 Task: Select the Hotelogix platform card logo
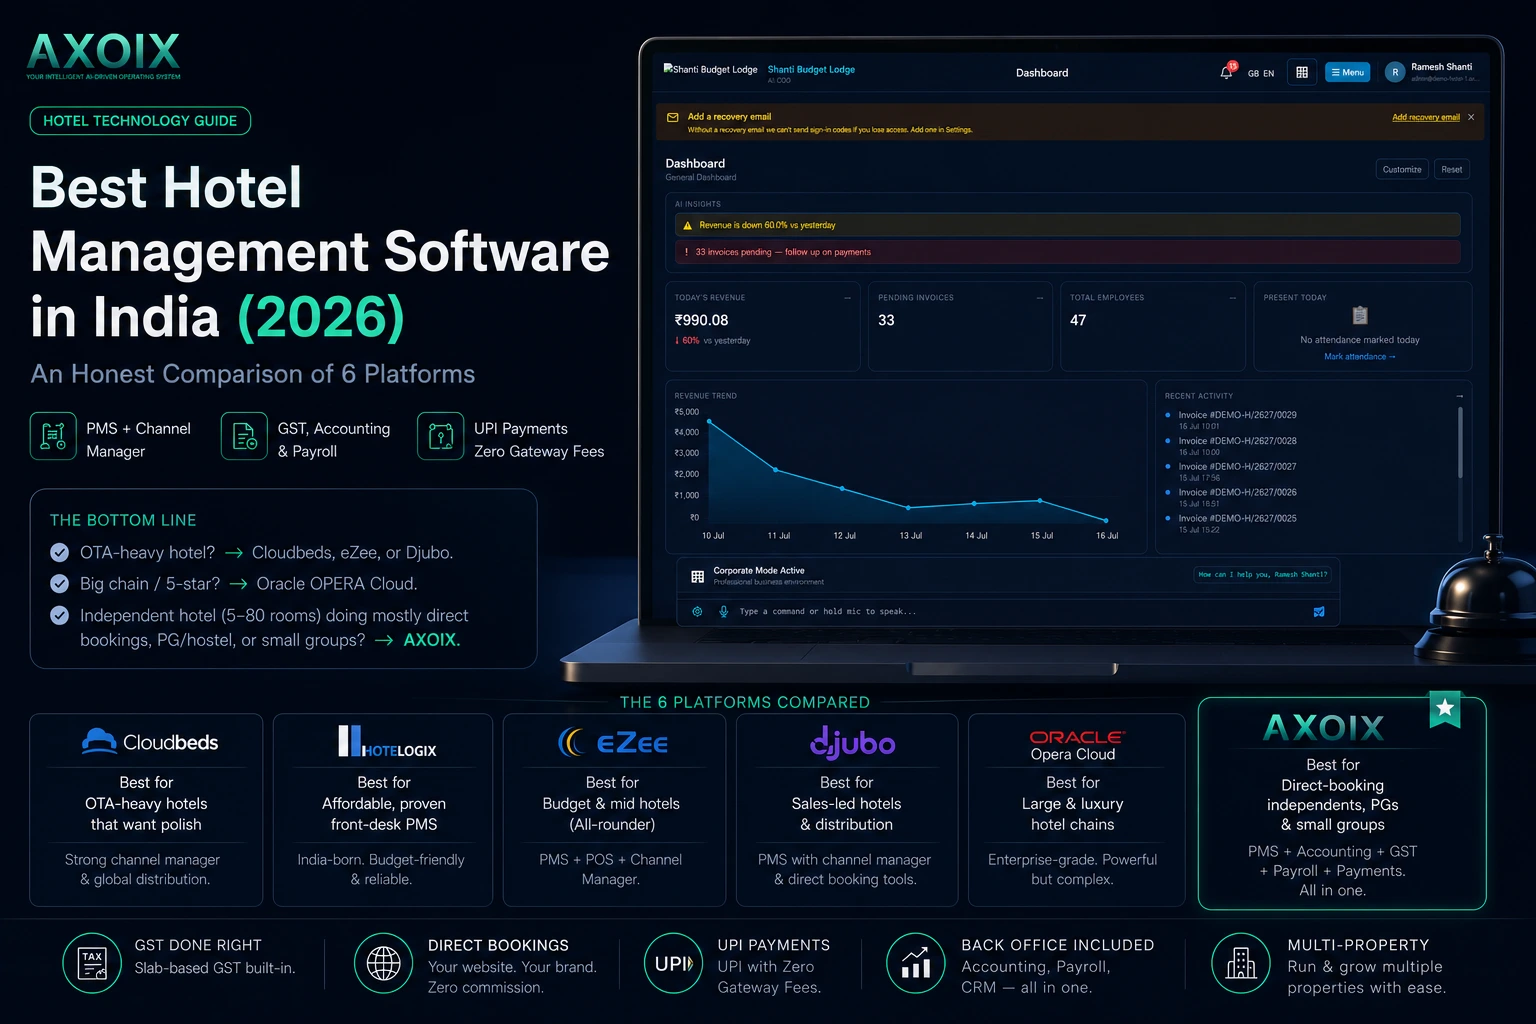(387, 742)
